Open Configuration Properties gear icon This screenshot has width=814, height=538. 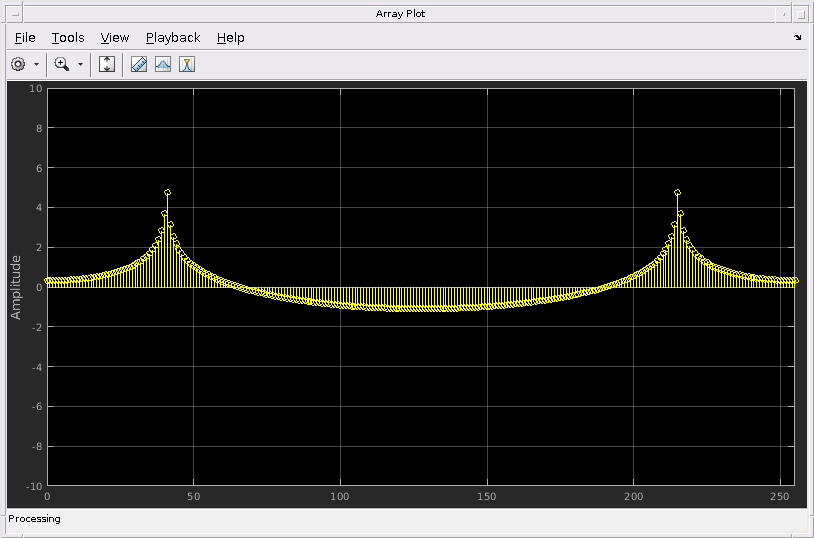coord(18,64)
